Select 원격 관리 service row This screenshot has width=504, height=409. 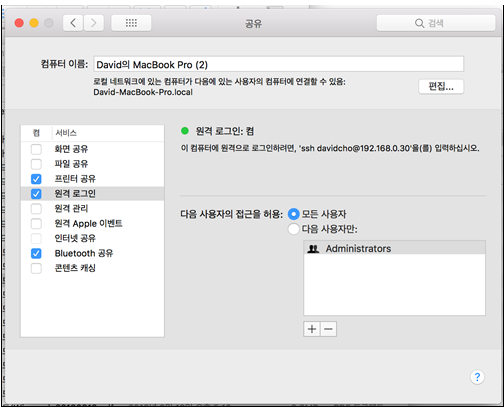(92, 209)
